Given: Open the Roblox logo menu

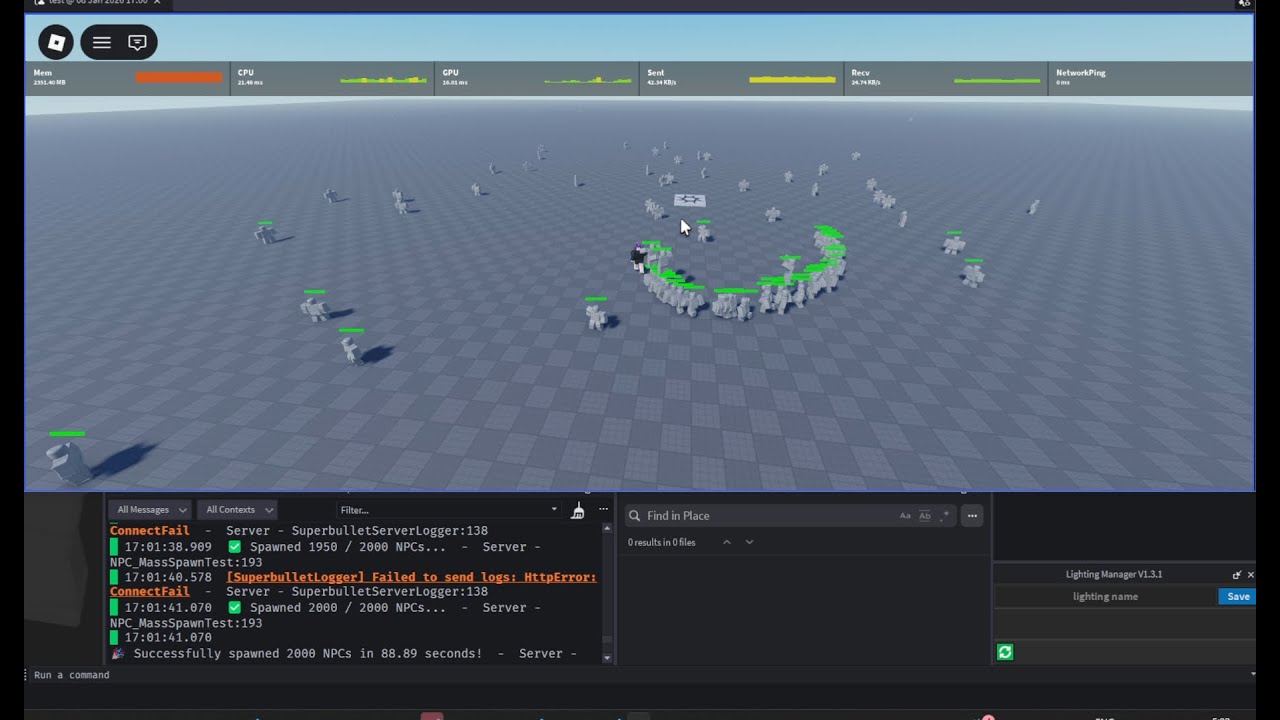Looking at the screenshot, I should click(x=57, y=42).
